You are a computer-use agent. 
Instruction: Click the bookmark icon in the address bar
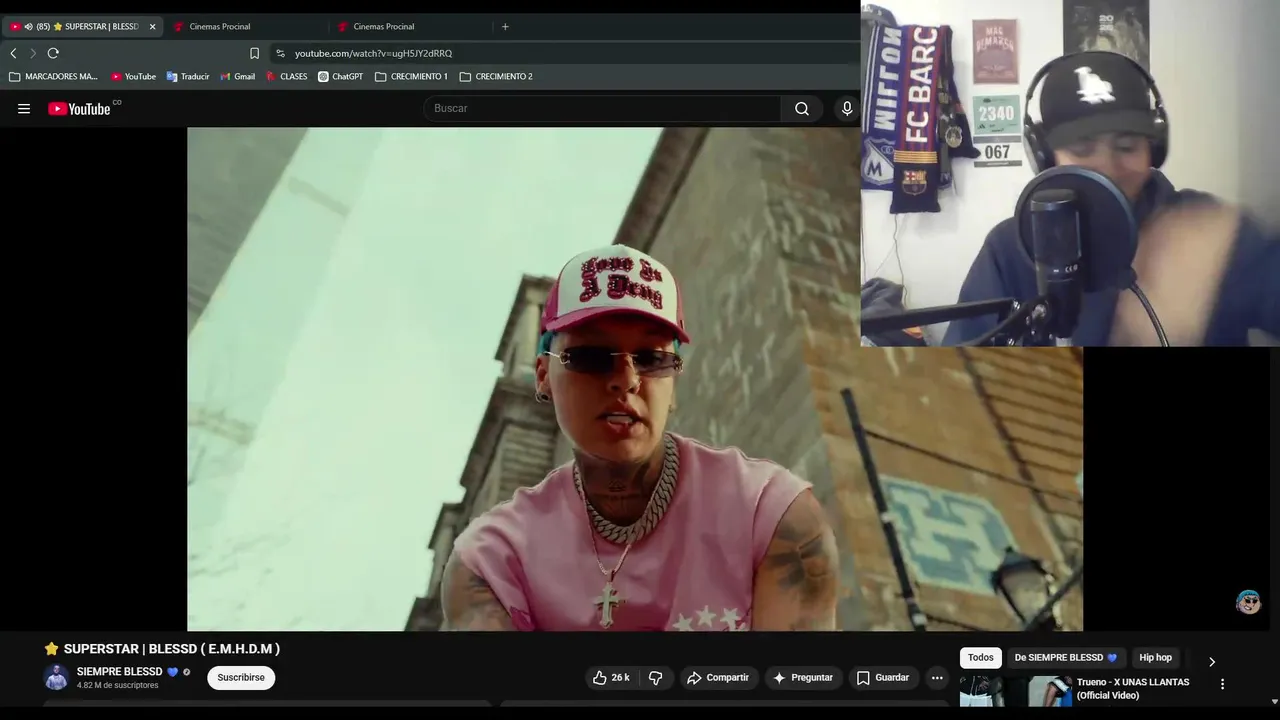click(x=254, y=53)
